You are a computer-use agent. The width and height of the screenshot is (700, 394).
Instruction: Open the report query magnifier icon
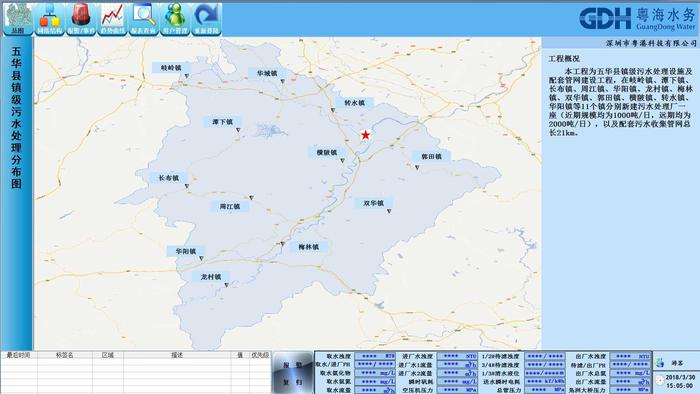click(143, 19)
